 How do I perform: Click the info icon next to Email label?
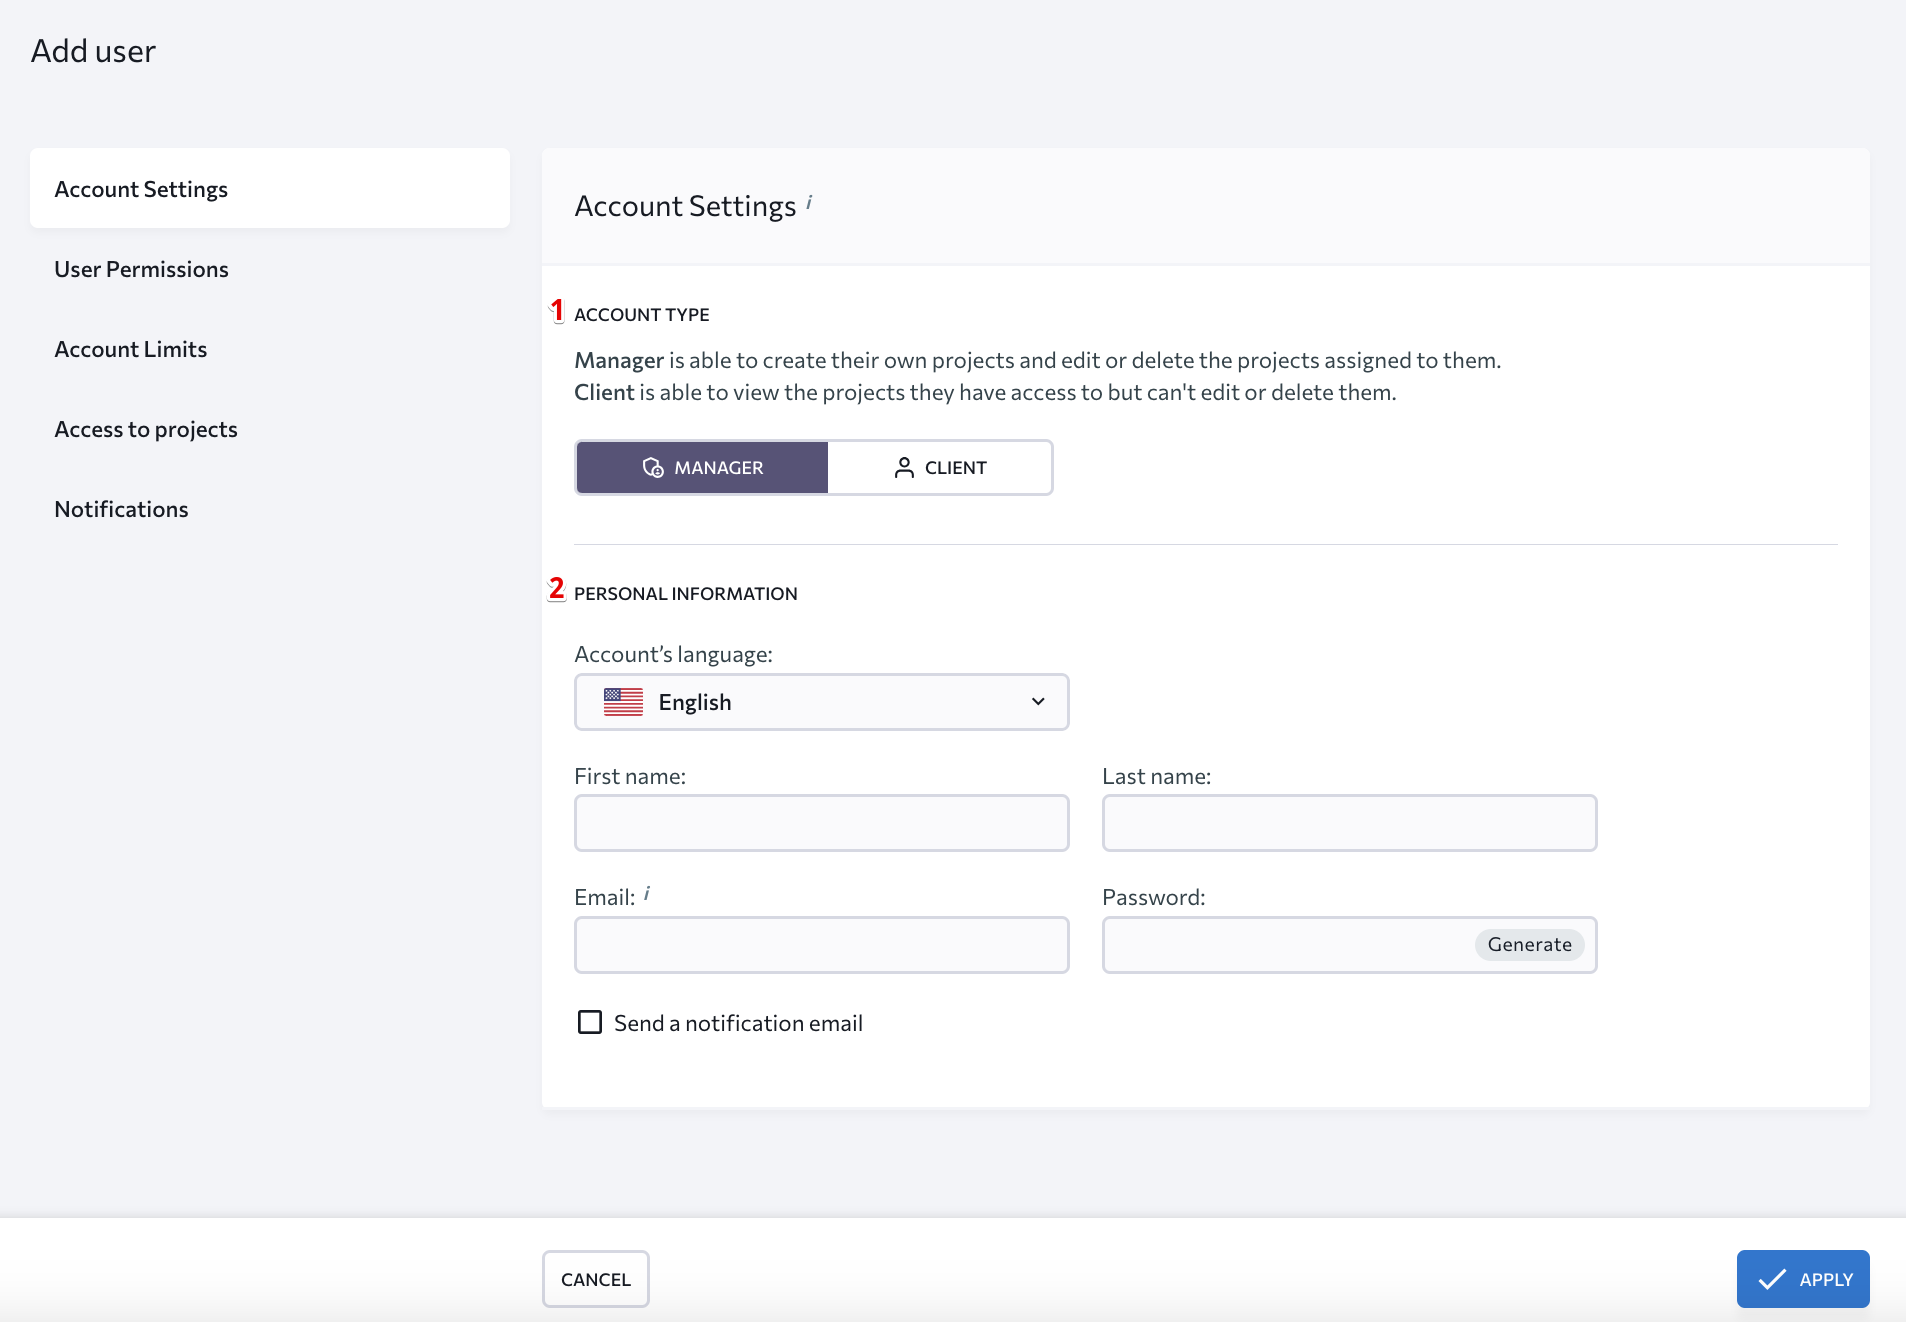click(x=647, y=894)
